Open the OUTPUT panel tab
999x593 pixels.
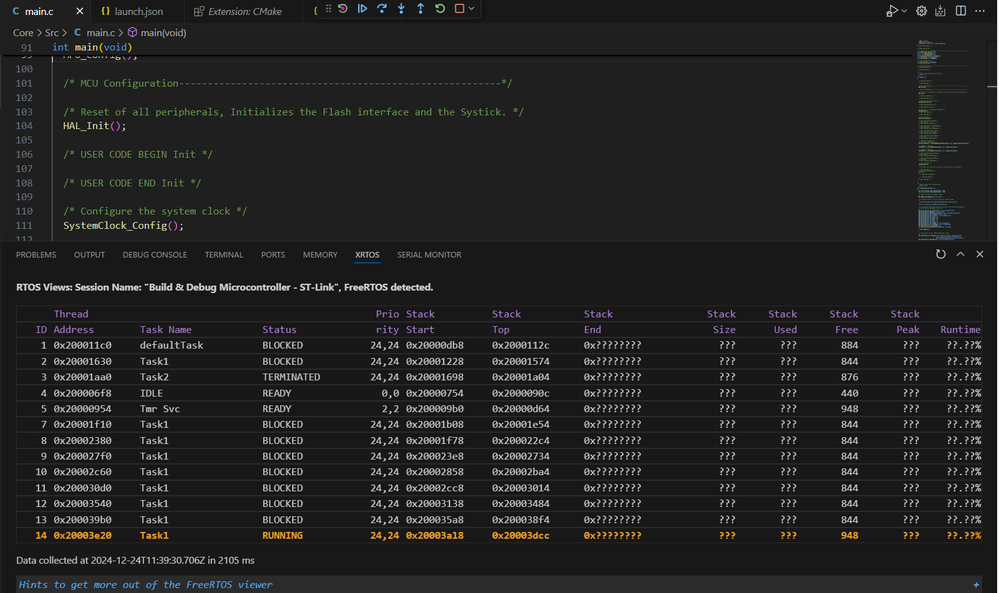[89, 255]
